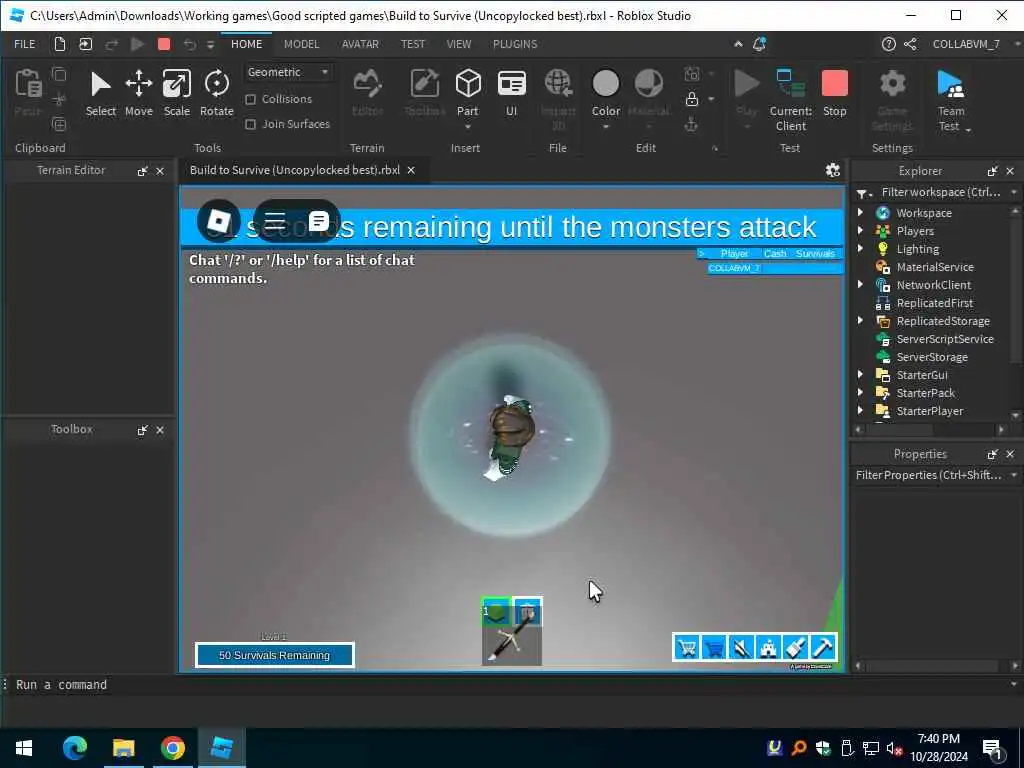Image resolution: width=1024 pixels, height=768 pixels.
Task: Open the lock tool in Edit group
Action: pos(692,99)
